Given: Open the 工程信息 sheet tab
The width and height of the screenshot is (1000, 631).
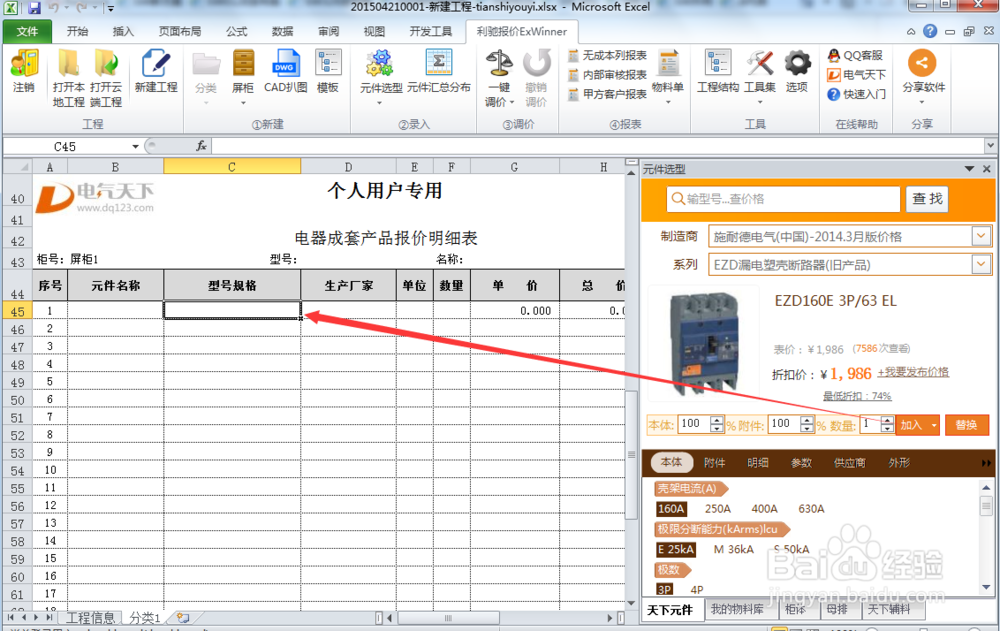Looking at the screenshot, I should [91, 618].
